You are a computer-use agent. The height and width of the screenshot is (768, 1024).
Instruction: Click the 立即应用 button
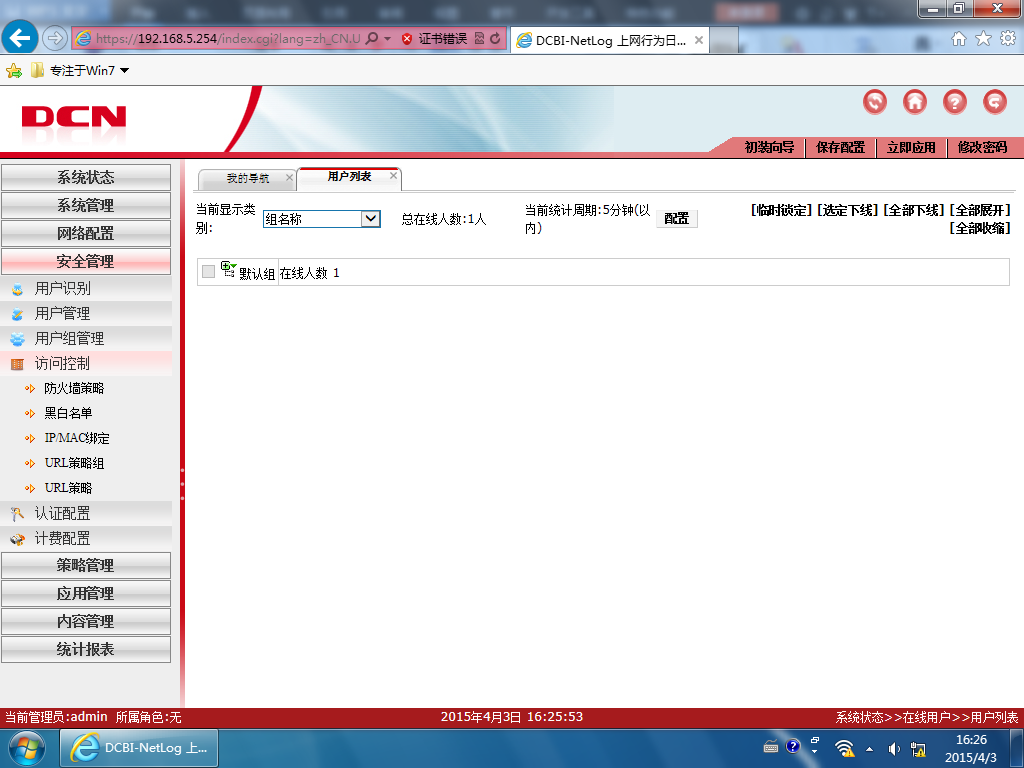point(911,148)
